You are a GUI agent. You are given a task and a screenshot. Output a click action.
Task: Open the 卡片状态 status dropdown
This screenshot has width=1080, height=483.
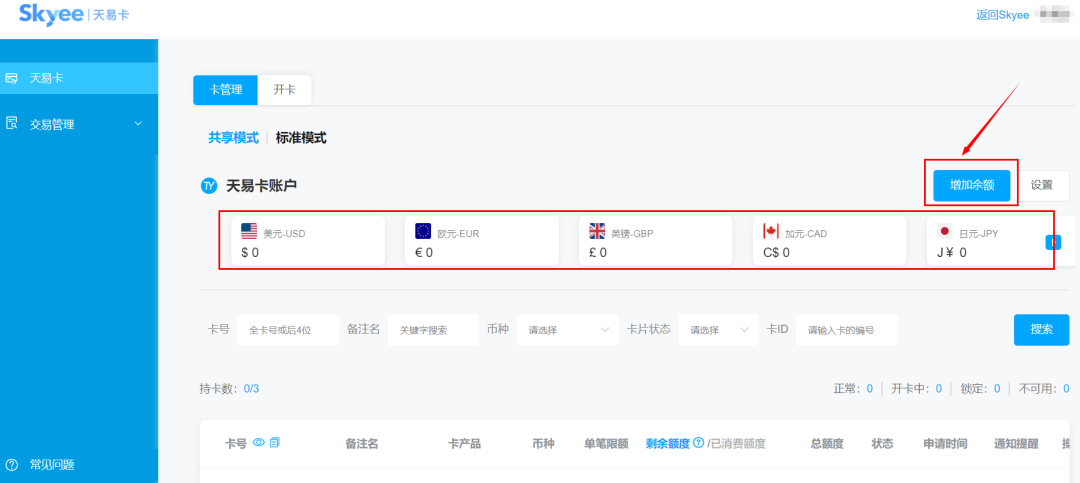[x=718, y=330]
